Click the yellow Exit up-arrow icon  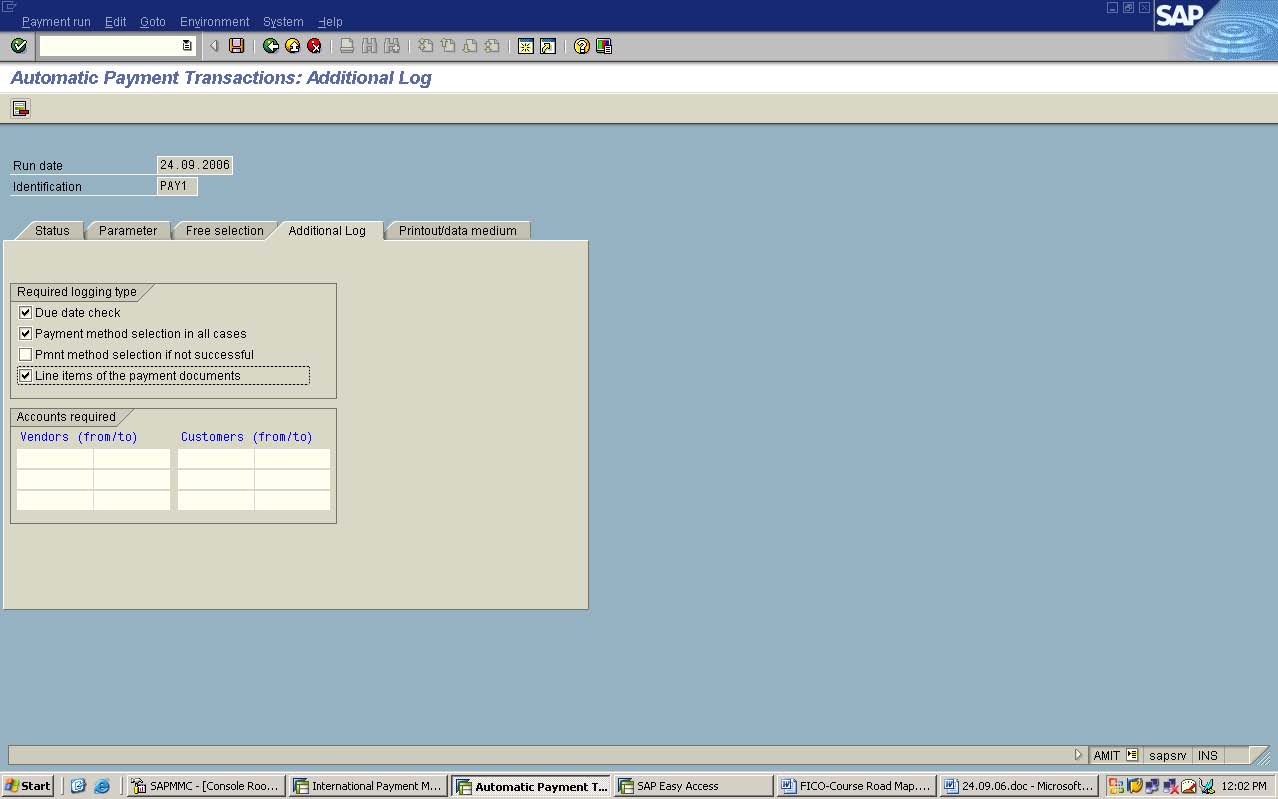293,46
